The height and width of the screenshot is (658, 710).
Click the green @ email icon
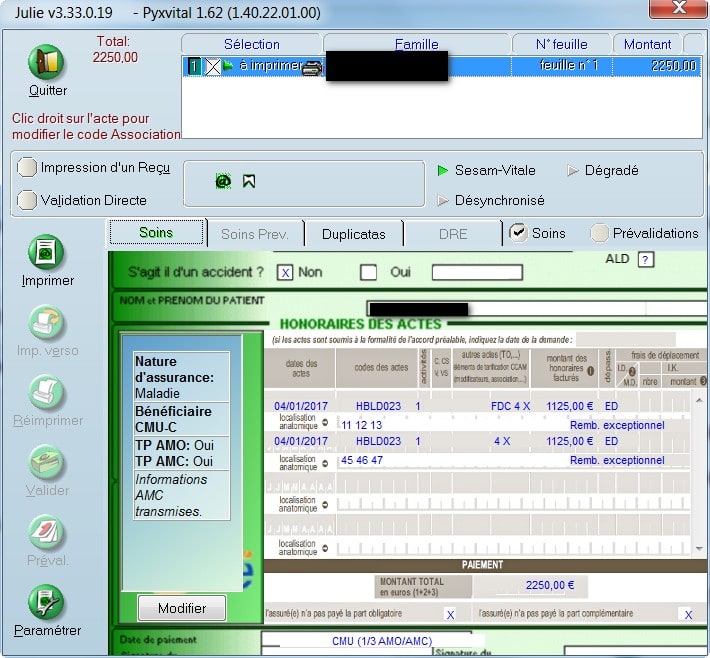(x=223, y=181)
